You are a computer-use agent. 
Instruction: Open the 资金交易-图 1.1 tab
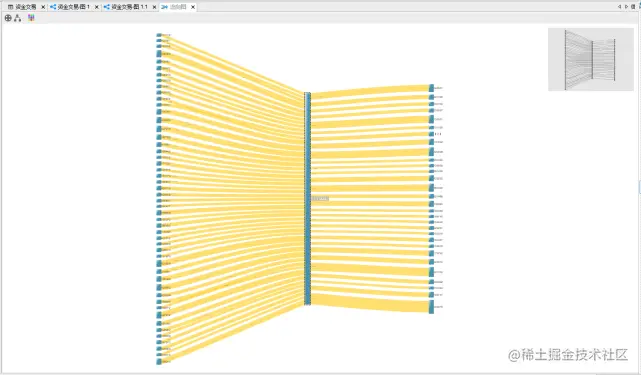(129, 7)
